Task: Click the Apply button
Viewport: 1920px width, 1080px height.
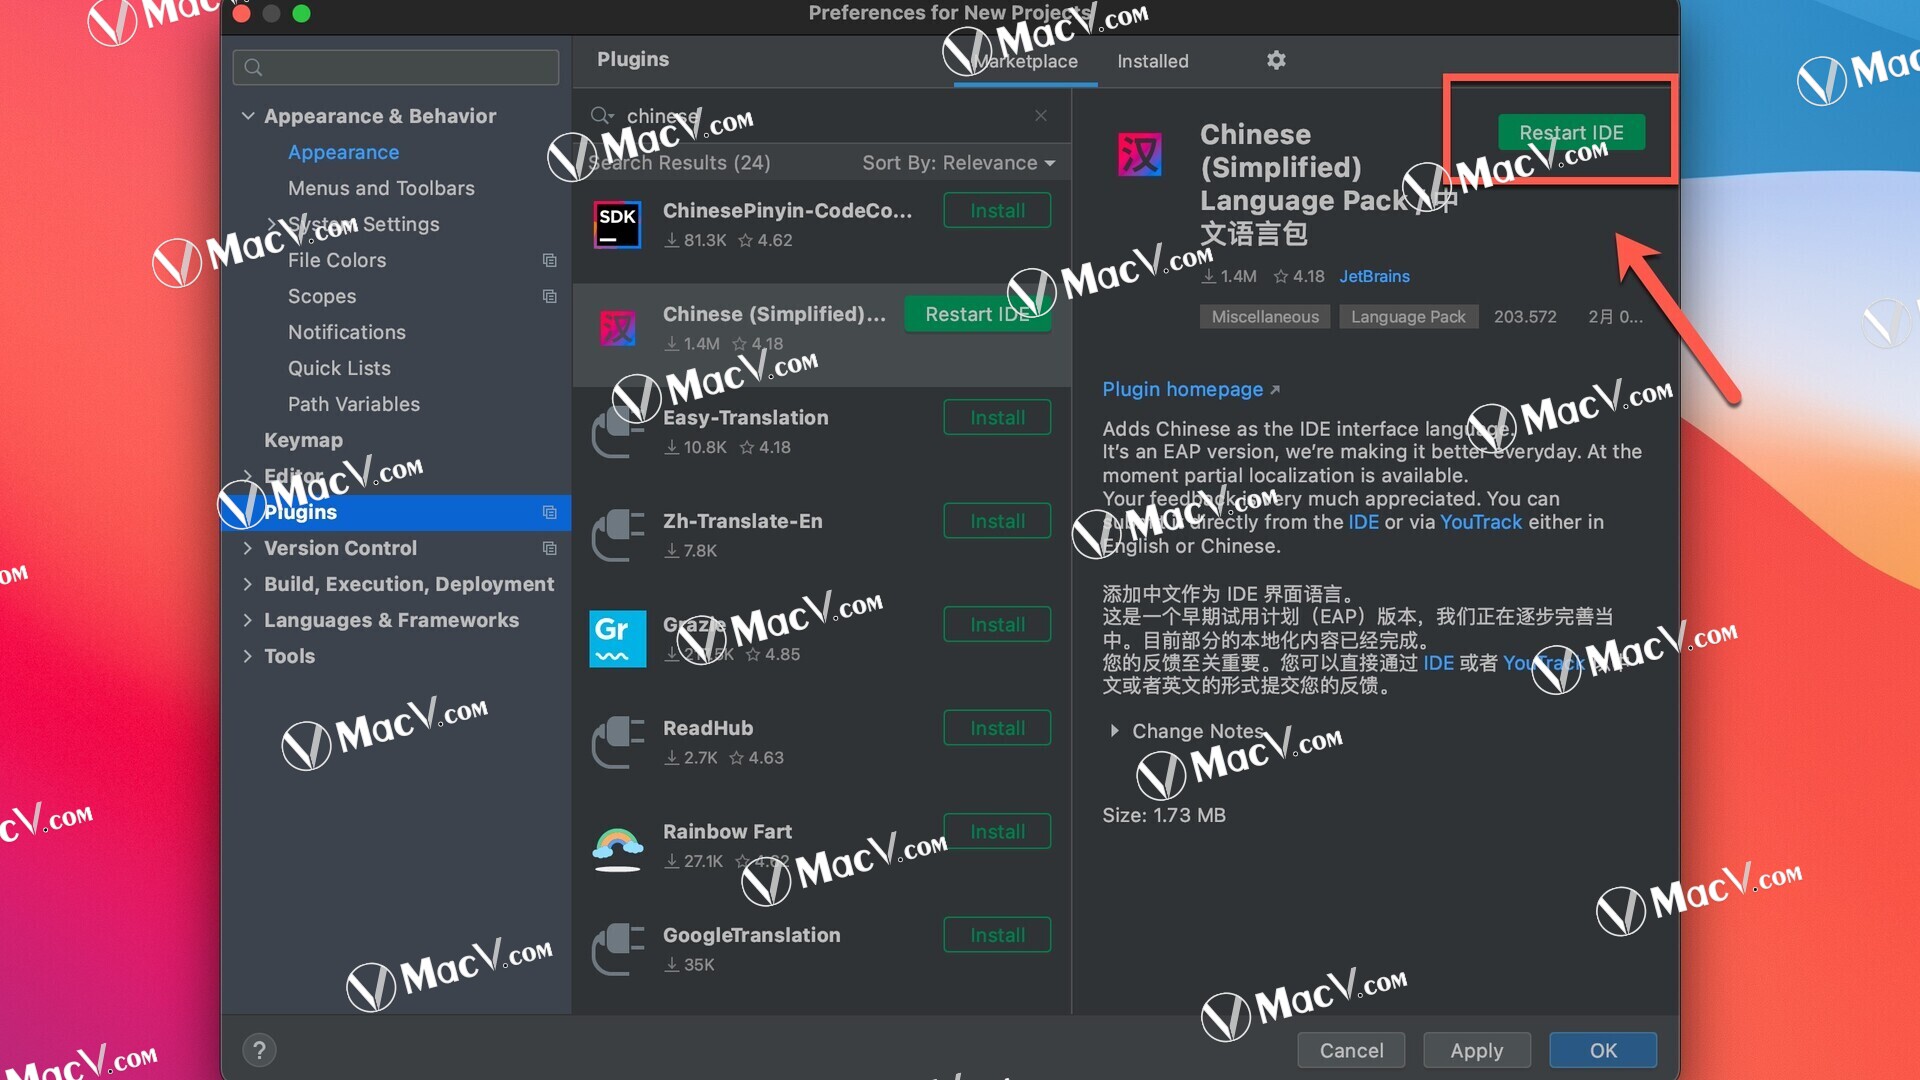Action: click(1477, 1050)
